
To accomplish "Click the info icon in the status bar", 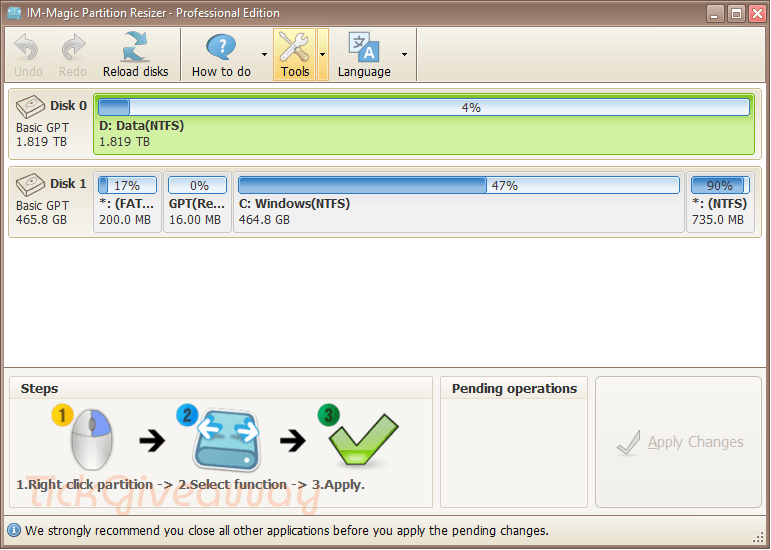I will 14,530.
